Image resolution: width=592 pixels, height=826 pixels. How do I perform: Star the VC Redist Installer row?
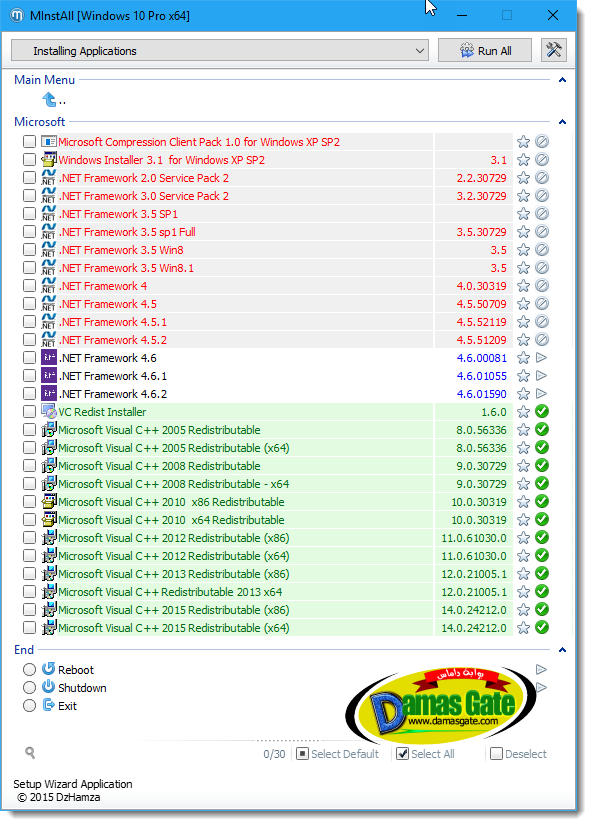pyautogui.click(x=523, y=412)
